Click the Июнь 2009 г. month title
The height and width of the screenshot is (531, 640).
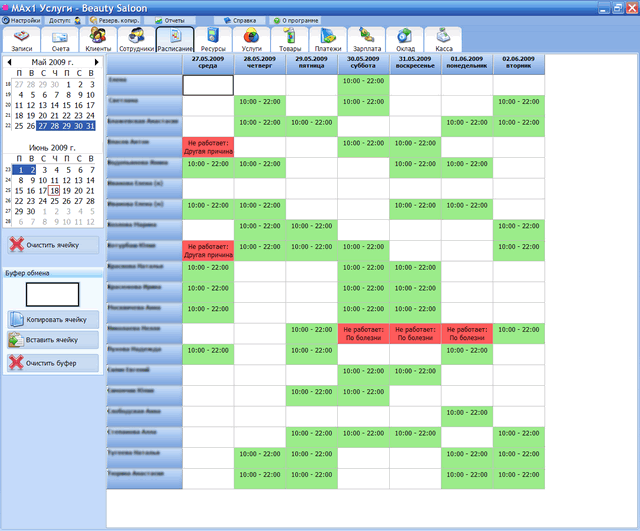pyautogui.click(x=52, y=148)
